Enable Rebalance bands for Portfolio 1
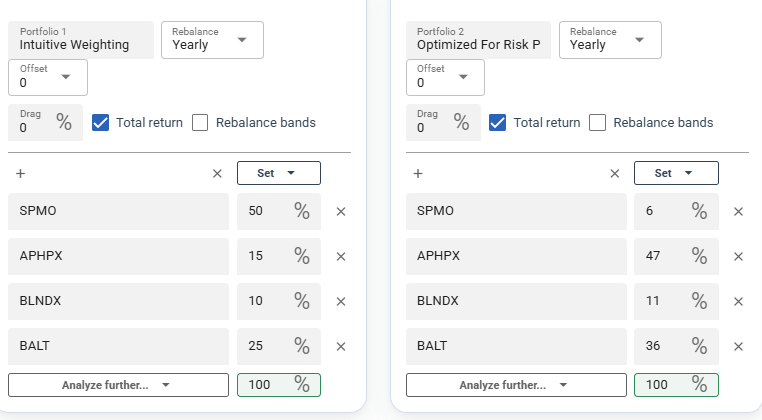The height and width of the screenshot is (420, 762). pos(200,122)
